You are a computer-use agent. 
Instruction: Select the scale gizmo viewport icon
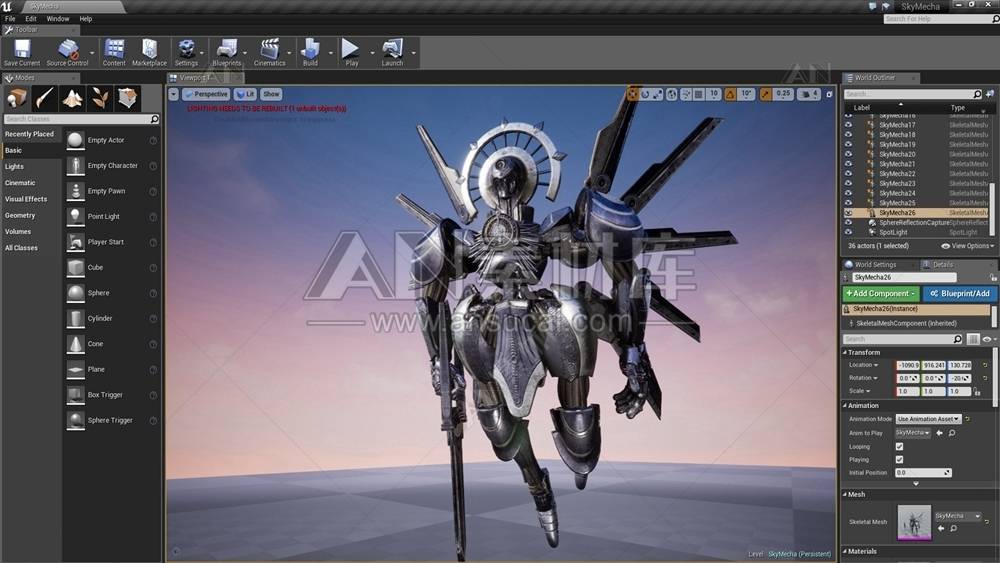pos(658,94)
